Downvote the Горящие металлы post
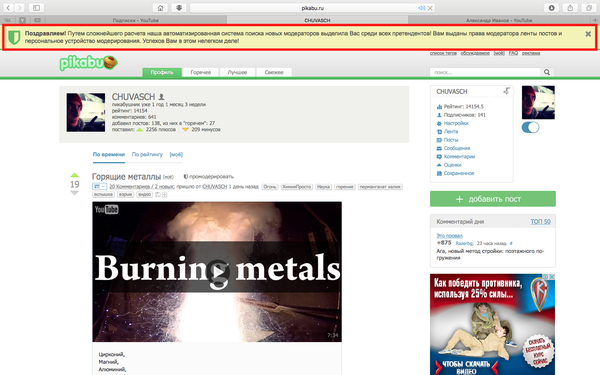 74,193
